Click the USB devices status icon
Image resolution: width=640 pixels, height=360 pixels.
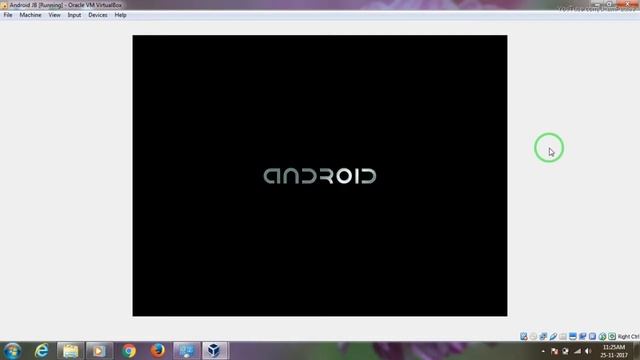(x=553, y=336)
